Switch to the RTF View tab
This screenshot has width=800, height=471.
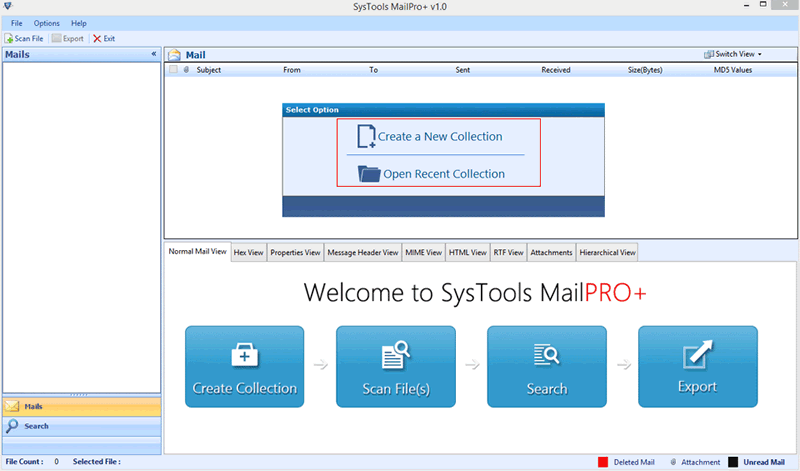(x=508, y=253)
